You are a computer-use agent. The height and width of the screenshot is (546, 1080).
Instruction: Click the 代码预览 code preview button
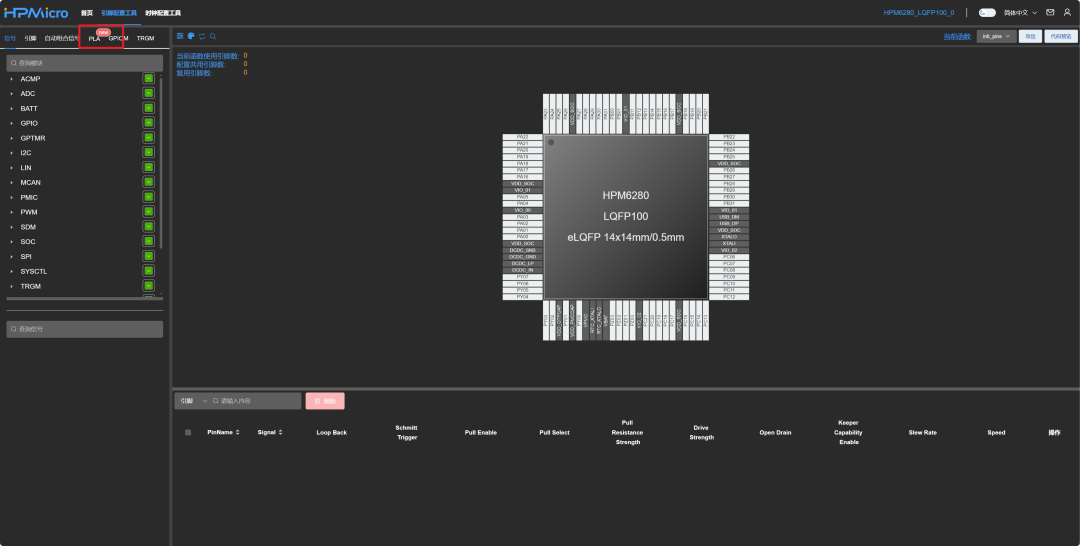click(1061, 36)
